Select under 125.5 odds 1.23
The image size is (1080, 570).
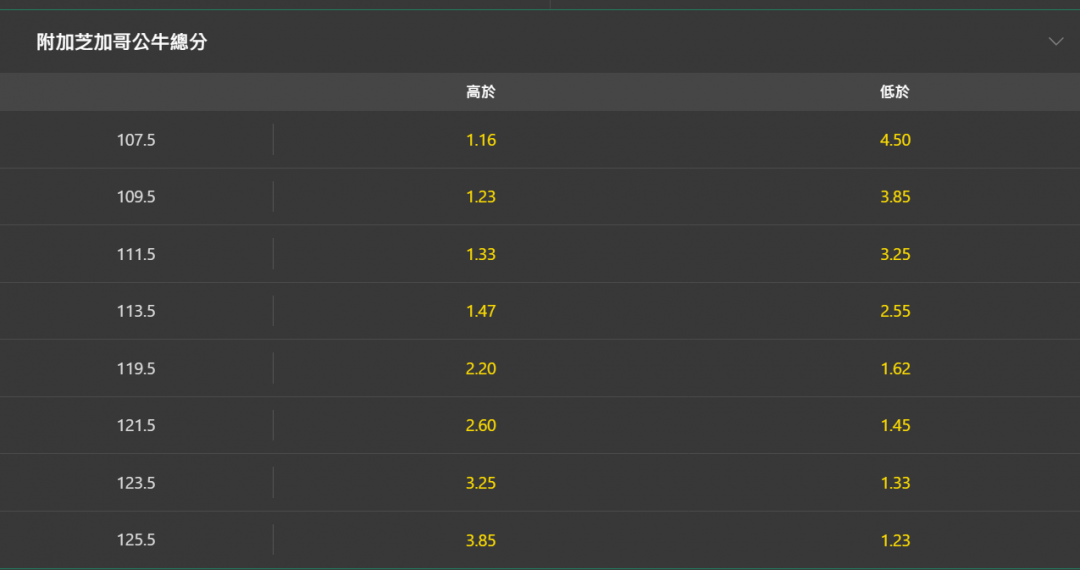895,540
